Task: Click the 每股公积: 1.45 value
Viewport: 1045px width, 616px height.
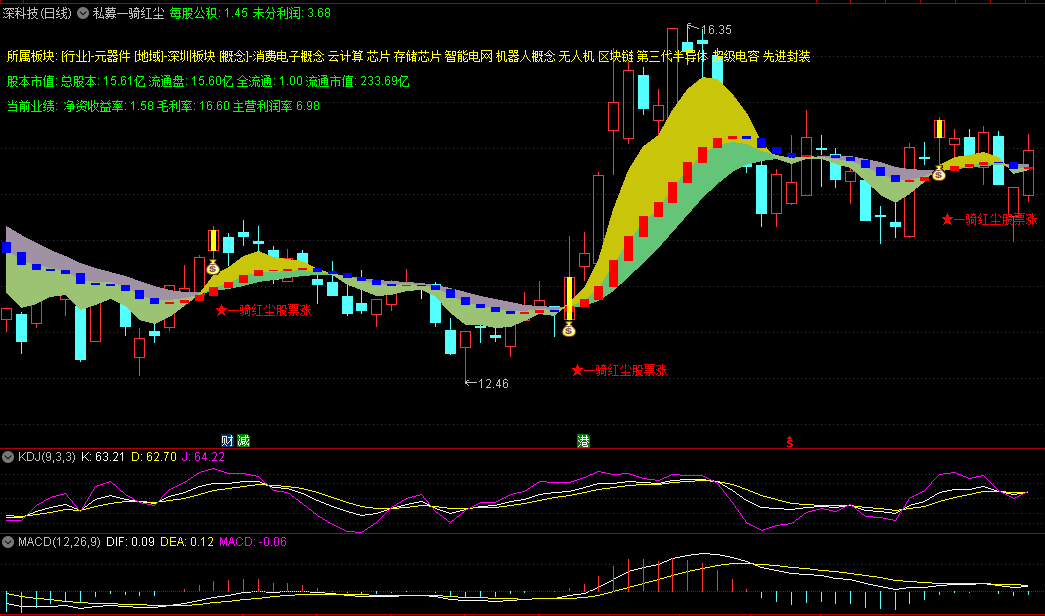Action: (x=209, y=13)
